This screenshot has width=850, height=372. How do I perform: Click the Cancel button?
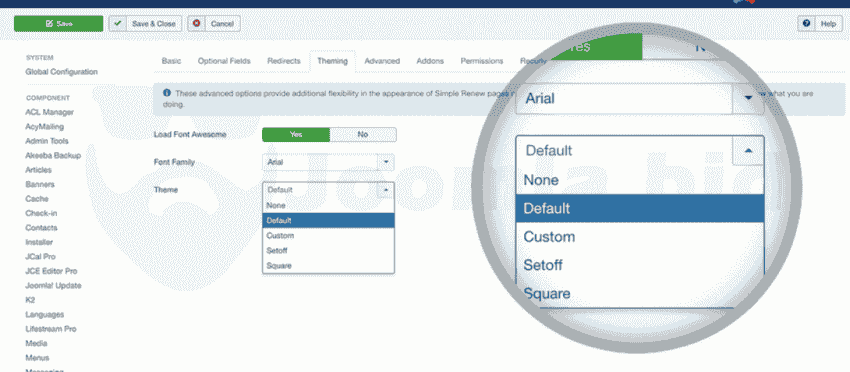214,24
